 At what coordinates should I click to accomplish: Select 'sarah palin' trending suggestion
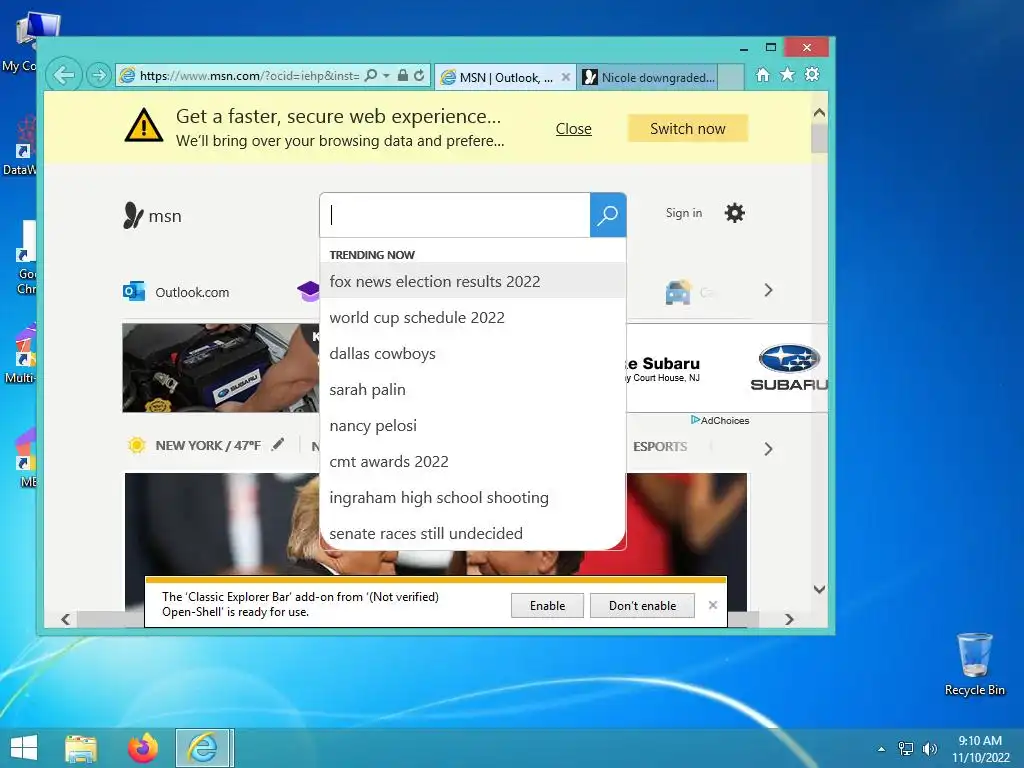473,389
